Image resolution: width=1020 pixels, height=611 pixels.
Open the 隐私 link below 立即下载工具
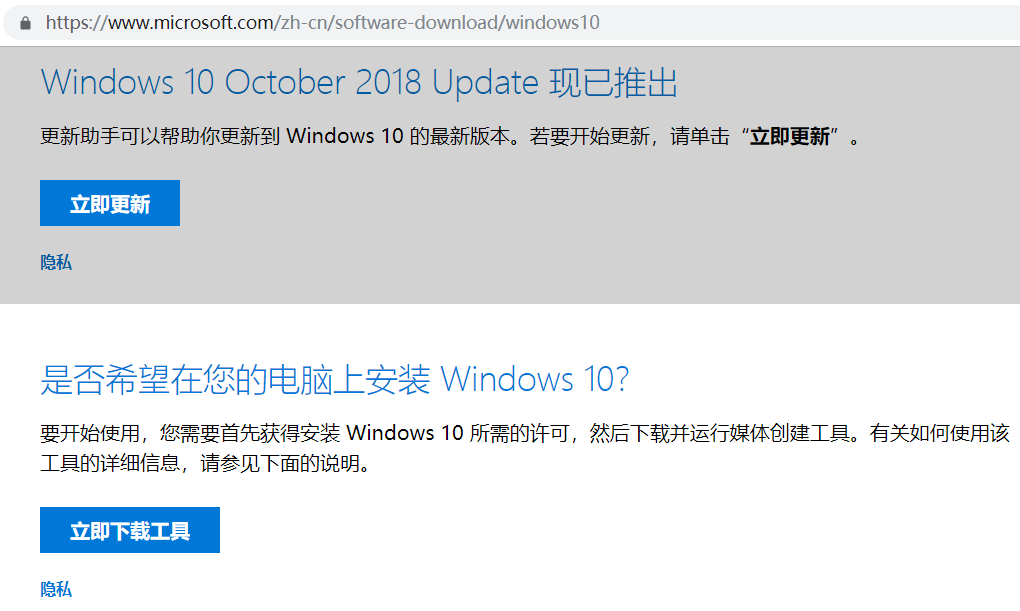pos(56,590)
